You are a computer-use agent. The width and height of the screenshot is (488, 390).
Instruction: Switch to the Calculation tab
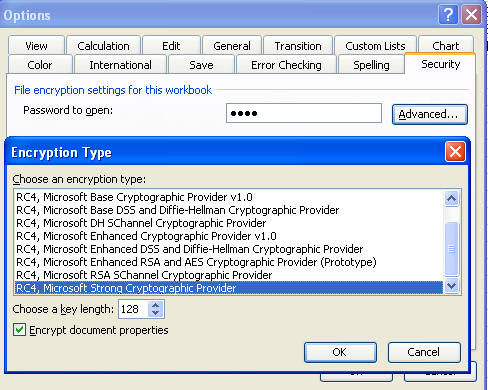click(x=103, y=45)
